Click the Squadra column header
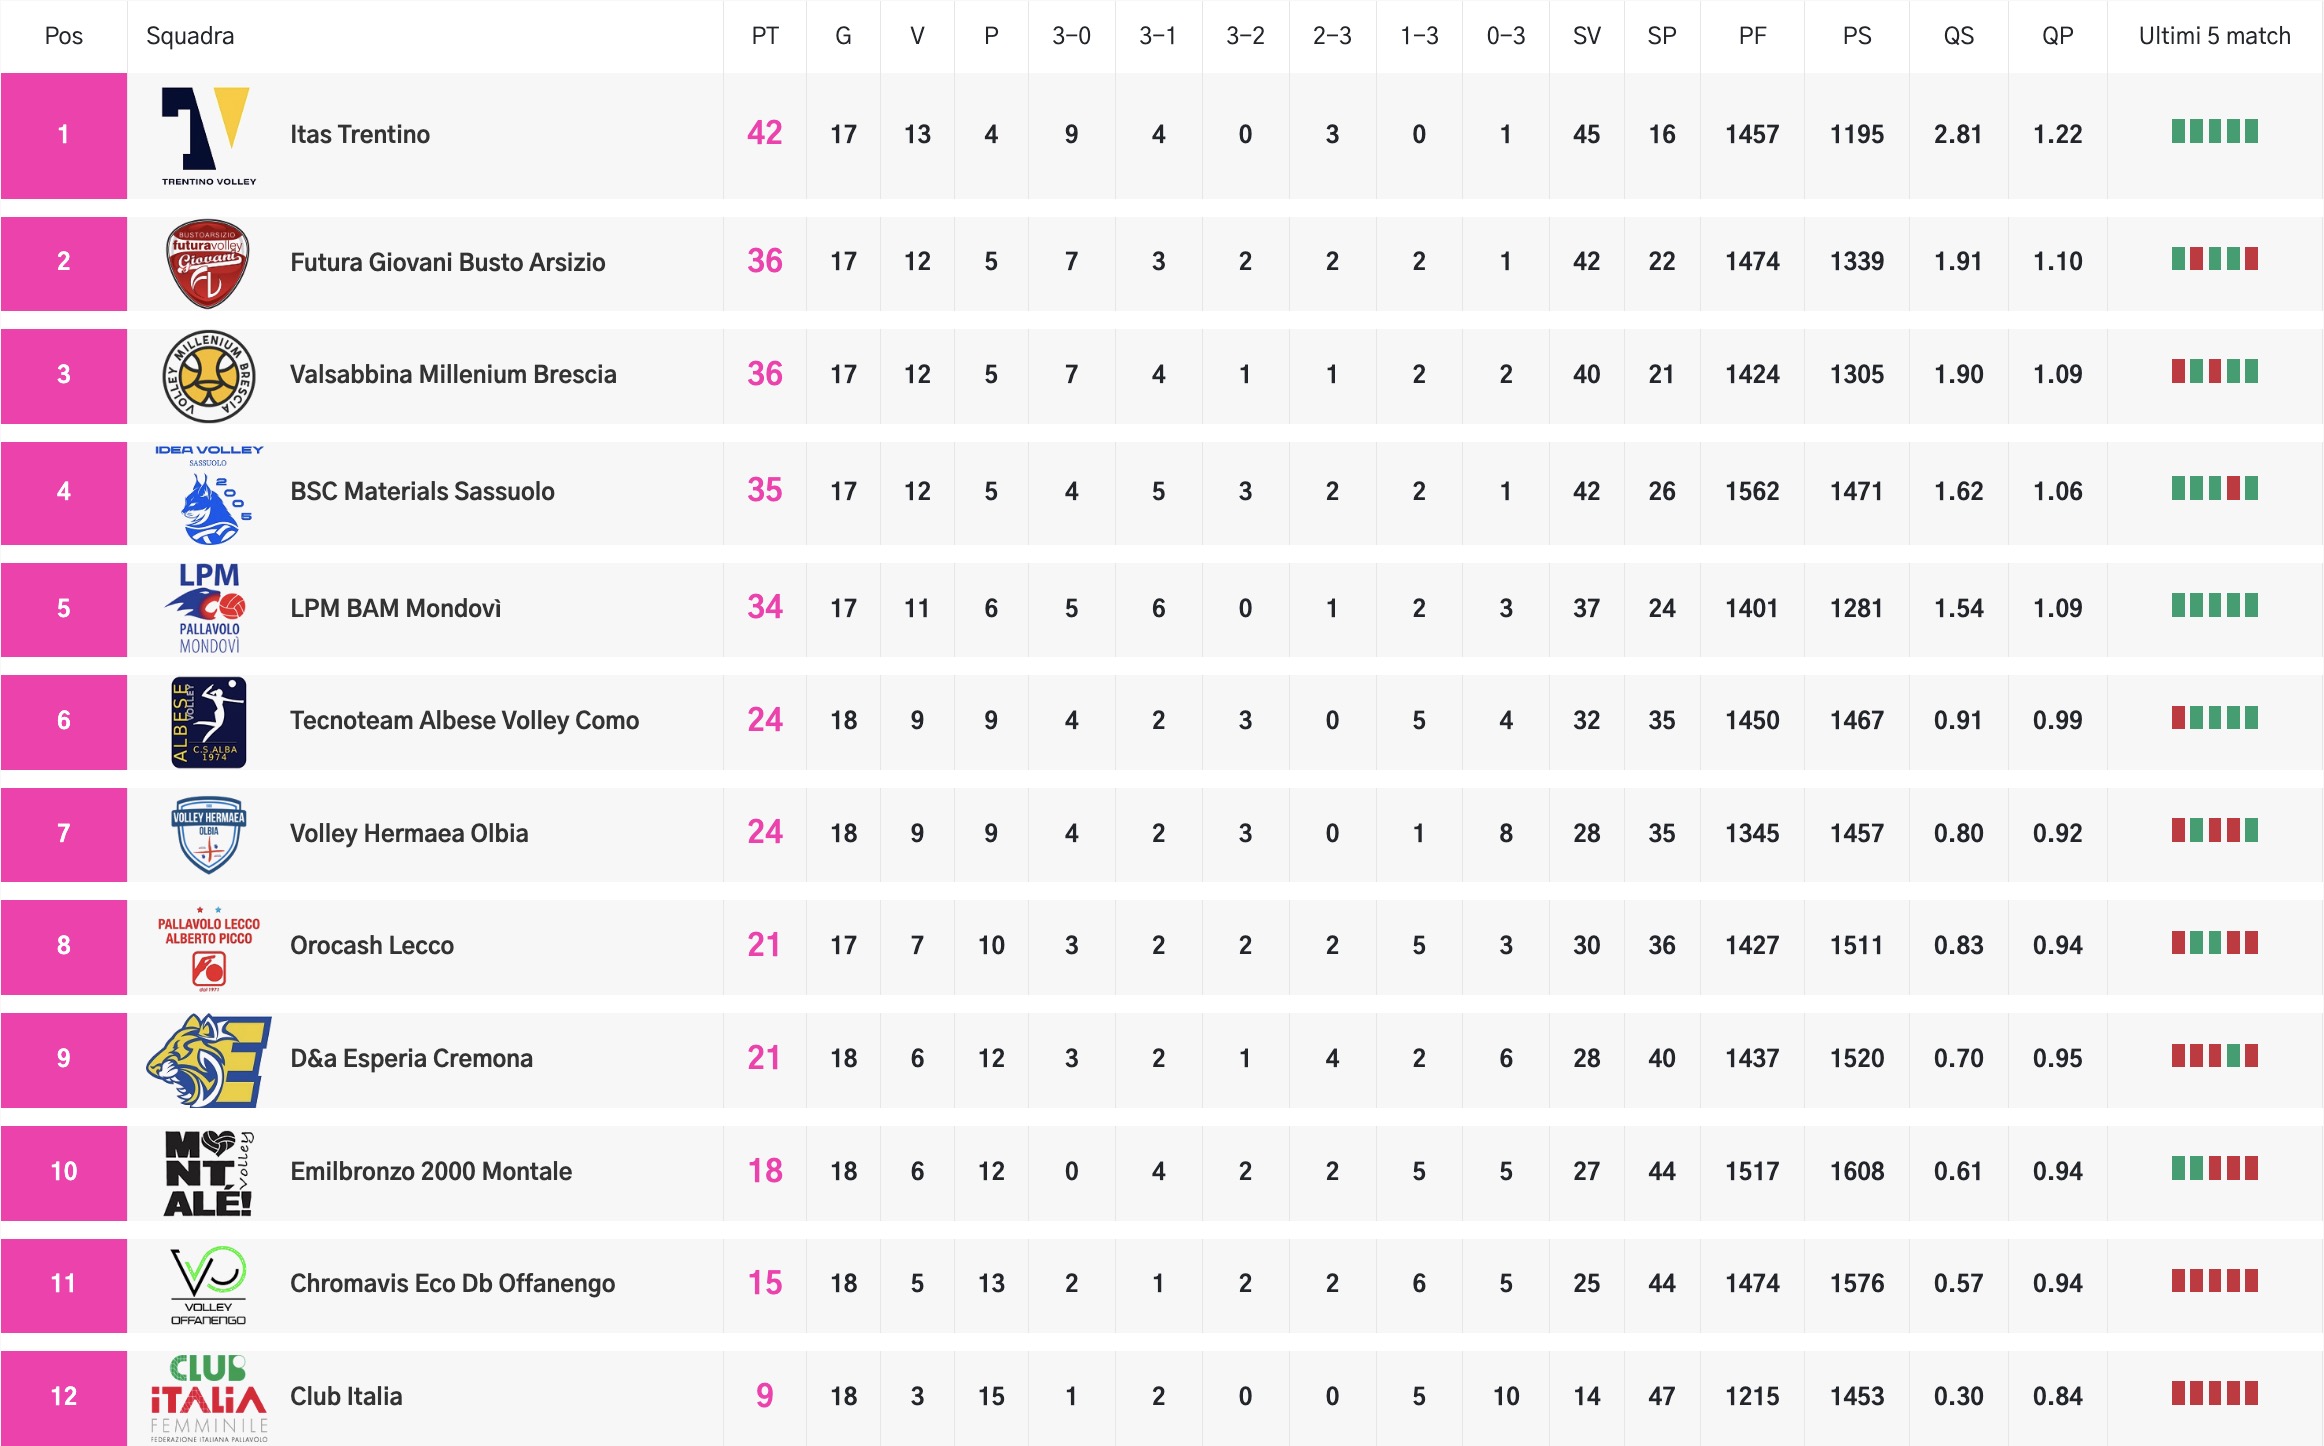This screenshot has width=2324, height=1446. pos(190,36)
